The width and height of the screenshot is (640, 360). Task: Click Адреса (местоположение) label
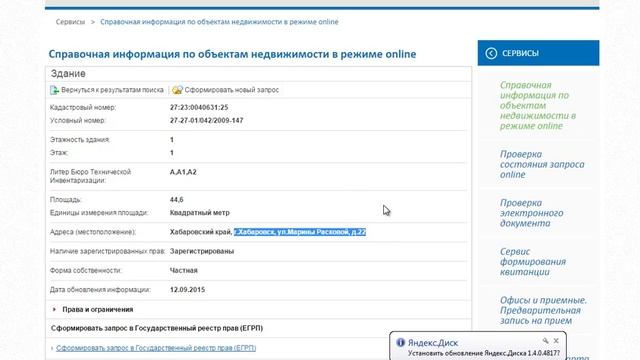pos(93,232)
